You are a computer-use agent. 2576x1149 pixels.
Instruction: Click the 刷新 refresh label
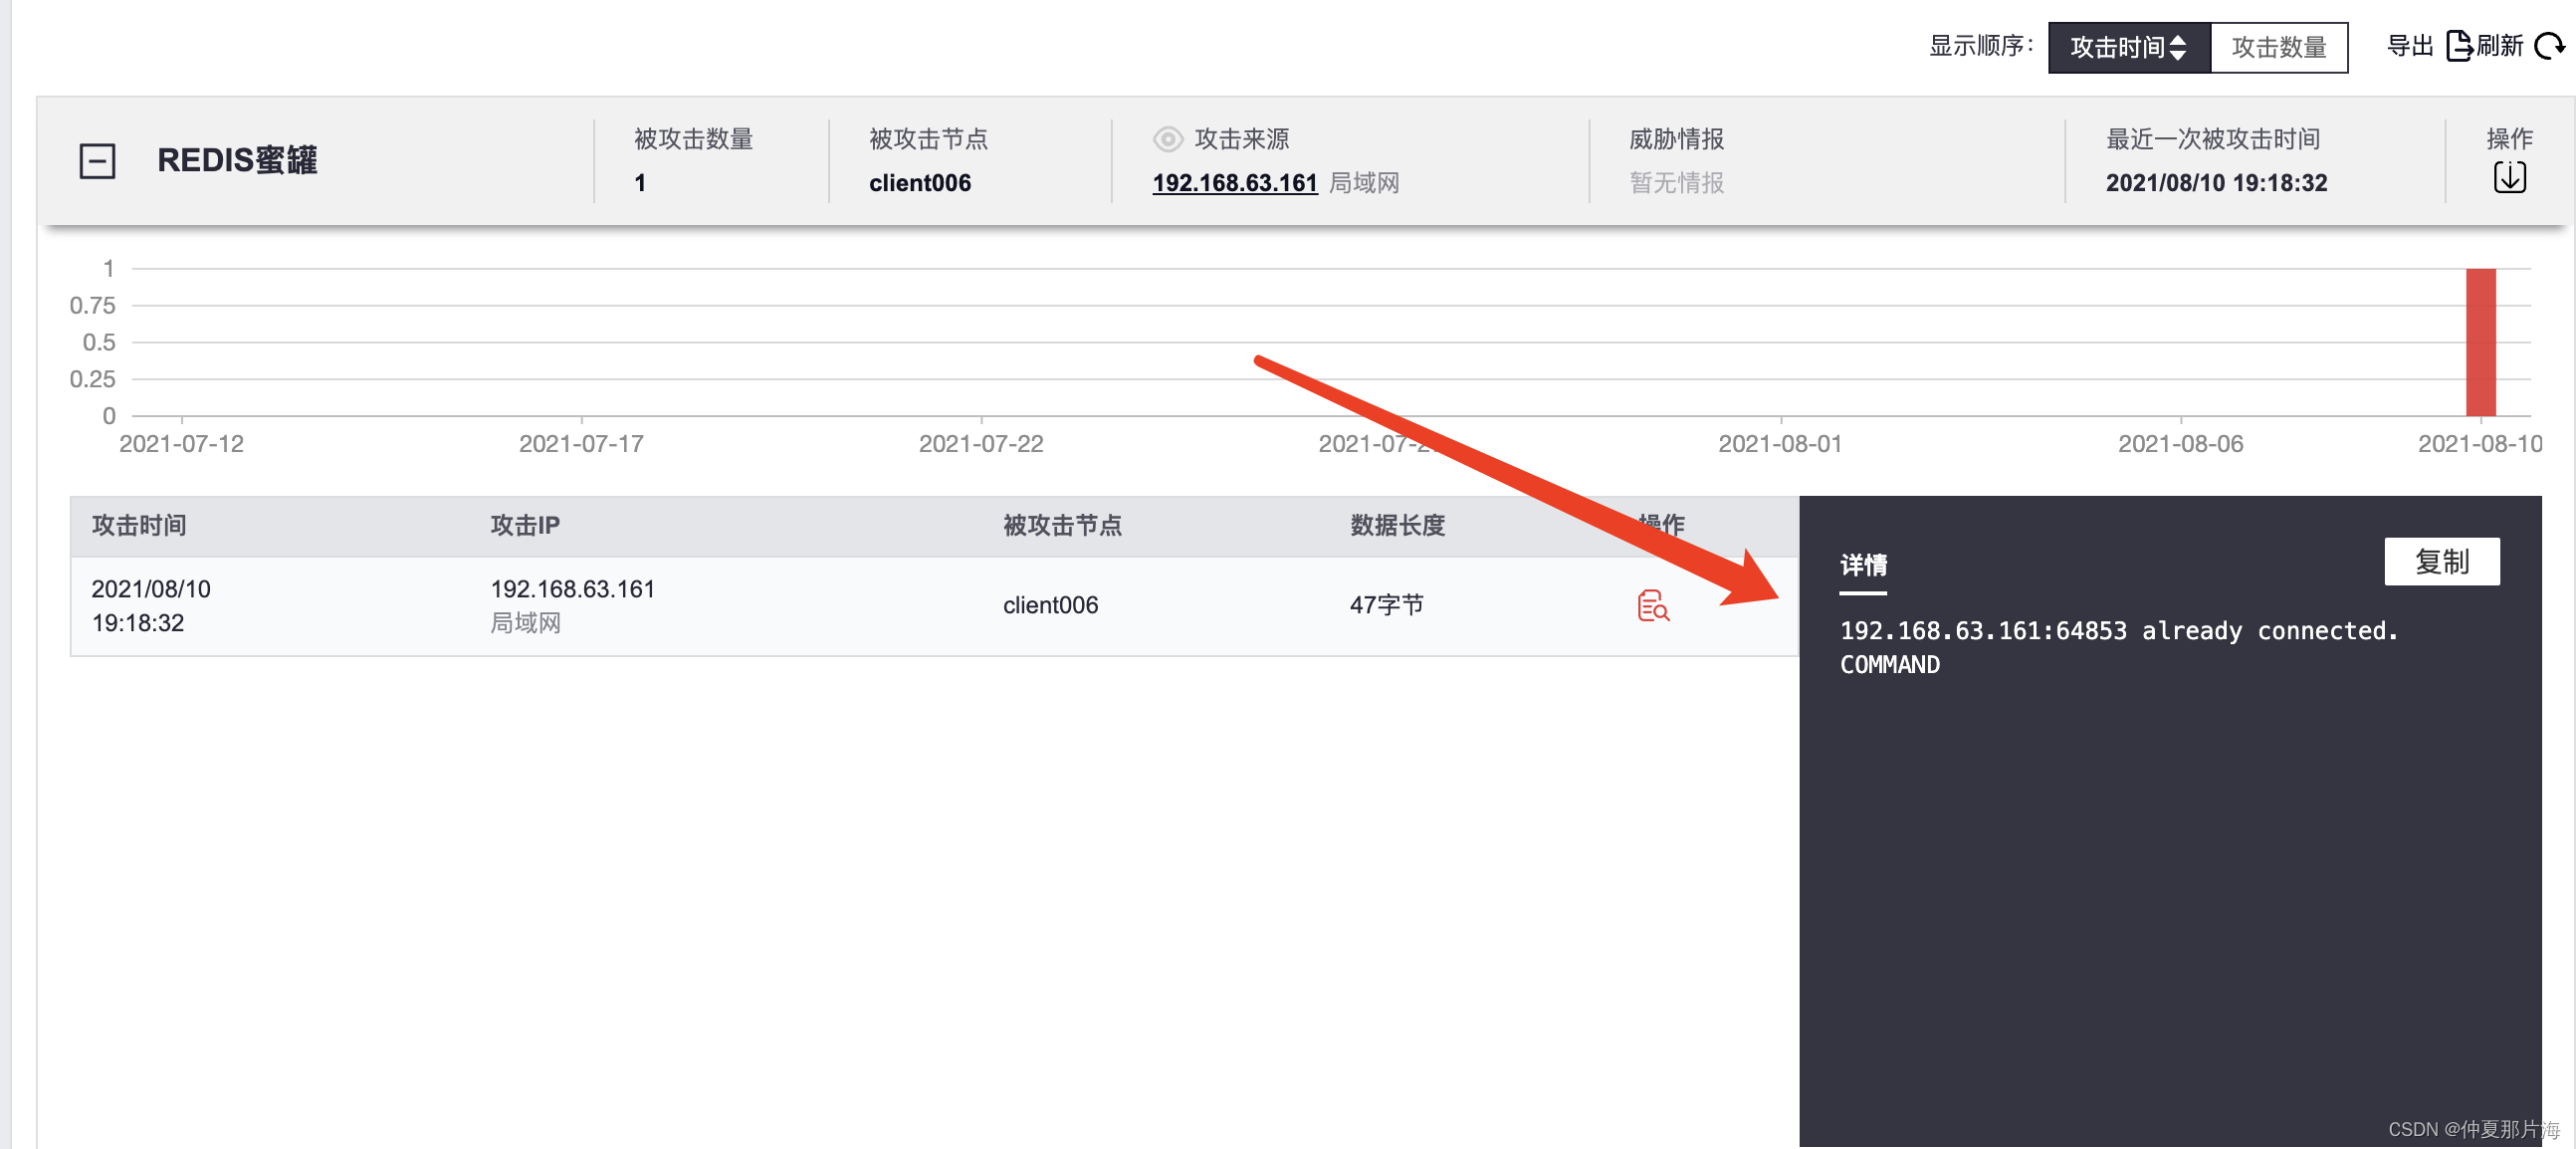2498,46
